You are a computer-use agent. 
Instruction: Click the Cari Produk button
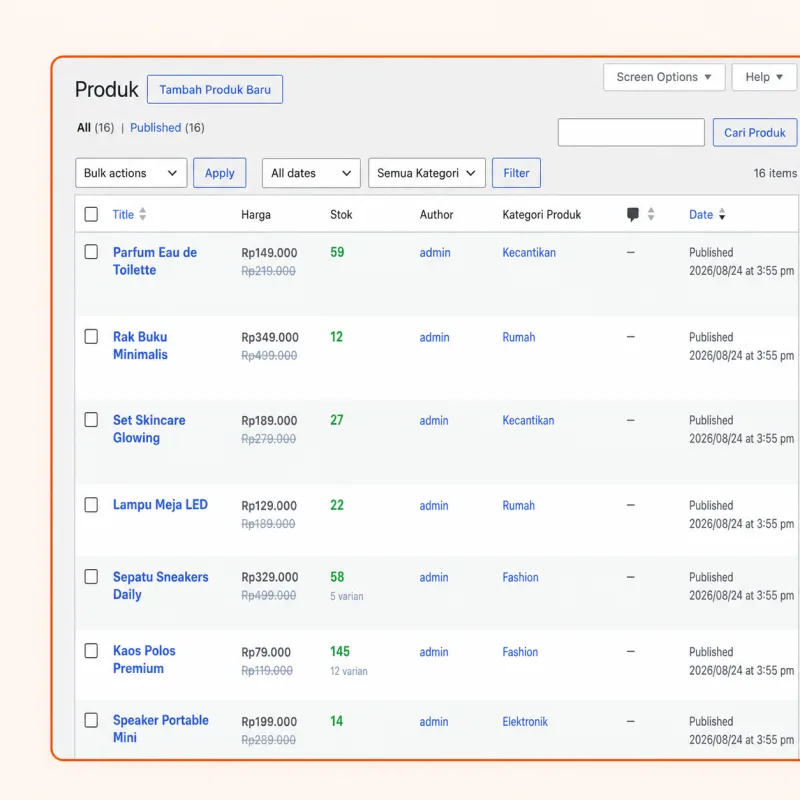click(755, 133)
